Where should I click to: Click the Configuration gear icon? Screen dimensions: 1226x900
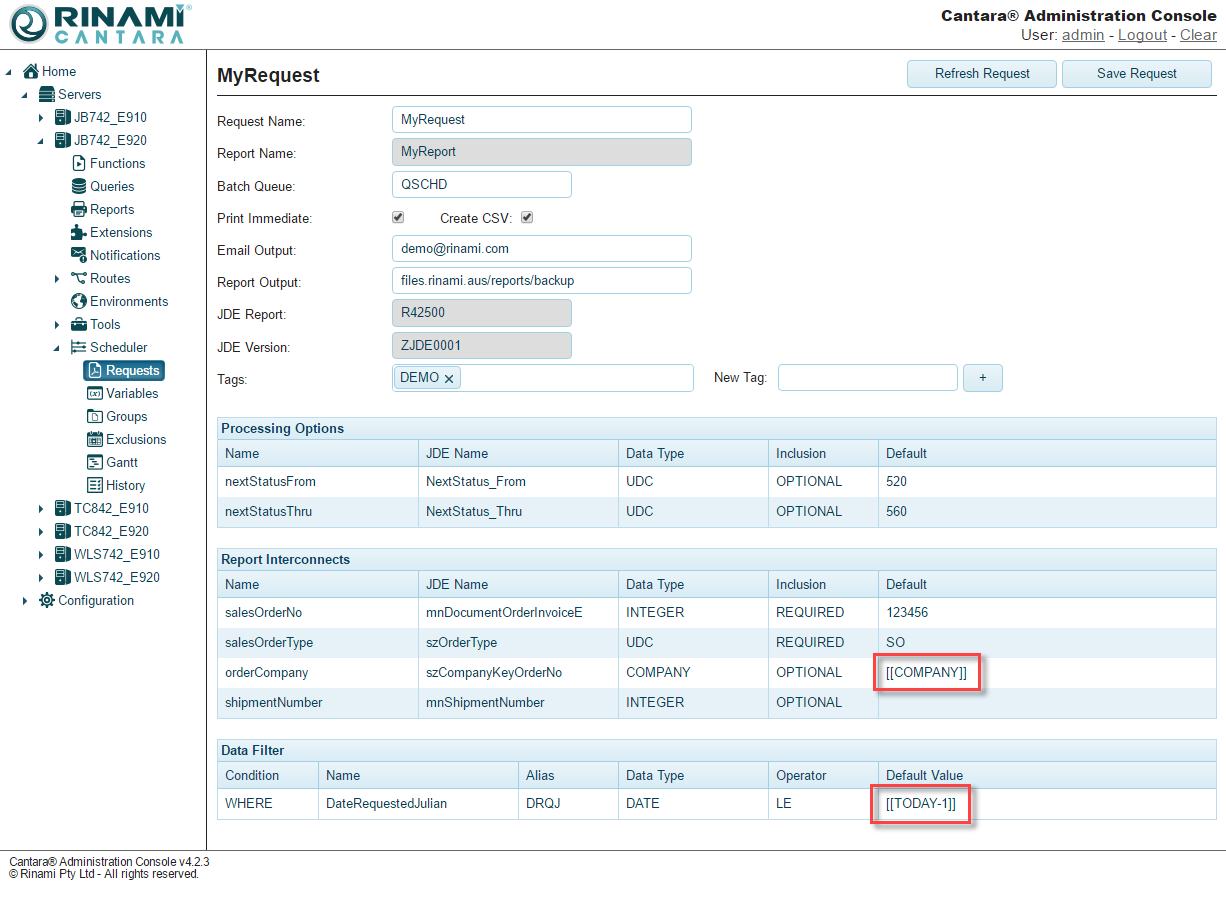(x=47, y=600)
